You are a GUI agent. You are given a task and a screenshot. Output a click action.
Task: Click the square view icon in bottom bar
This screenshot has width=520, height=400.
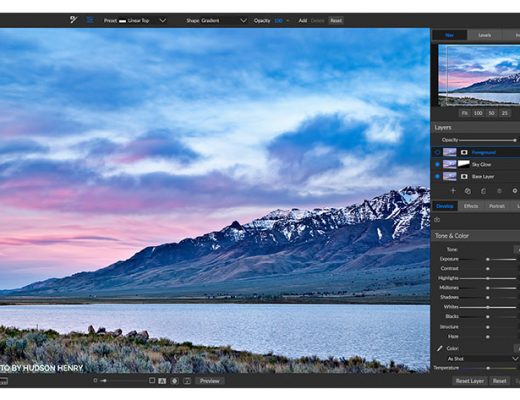pyautogui.click(x=152, y=381)
